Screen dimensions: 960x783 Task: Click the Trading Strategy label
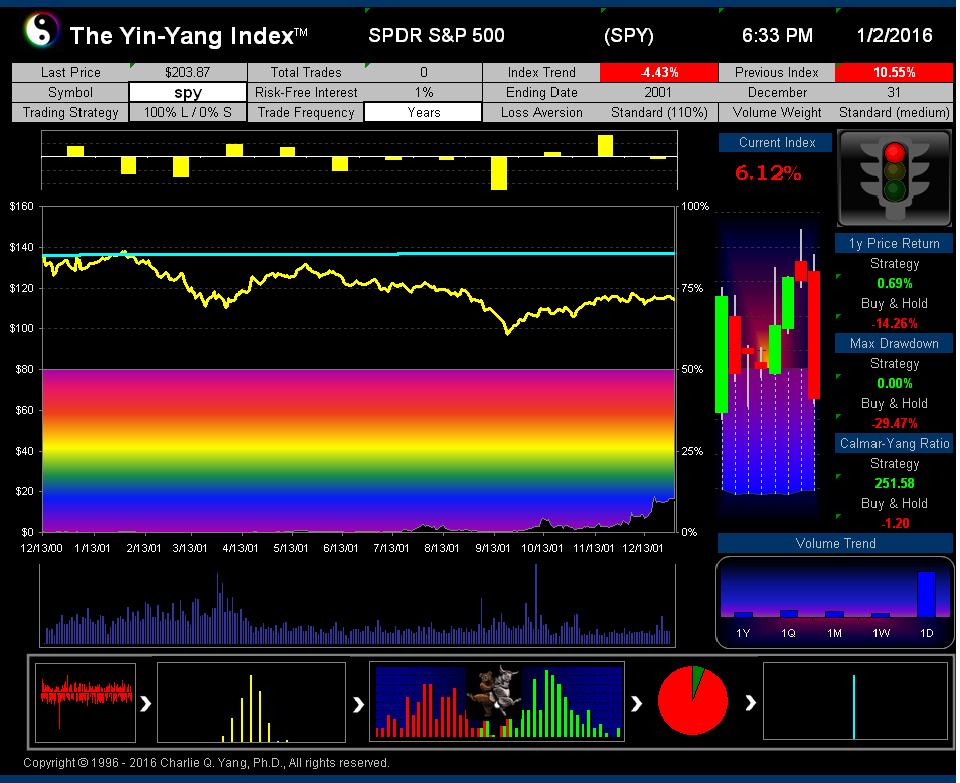click(x=70, y=113)
